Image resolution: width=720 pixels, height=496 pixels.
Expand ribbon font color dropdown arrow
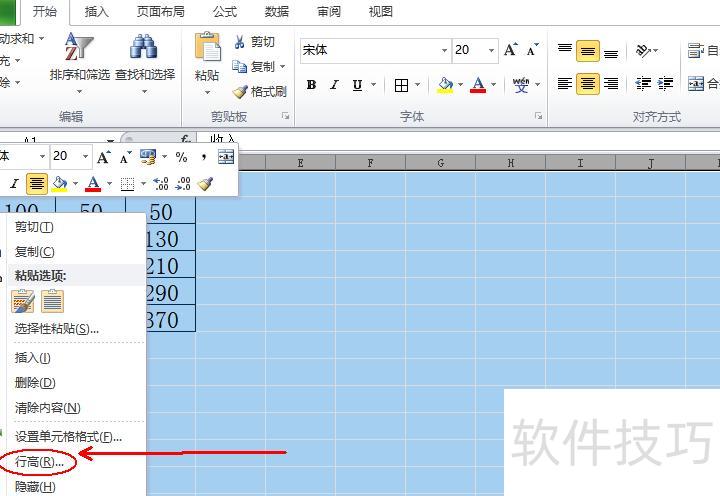[x=494, y=85]
